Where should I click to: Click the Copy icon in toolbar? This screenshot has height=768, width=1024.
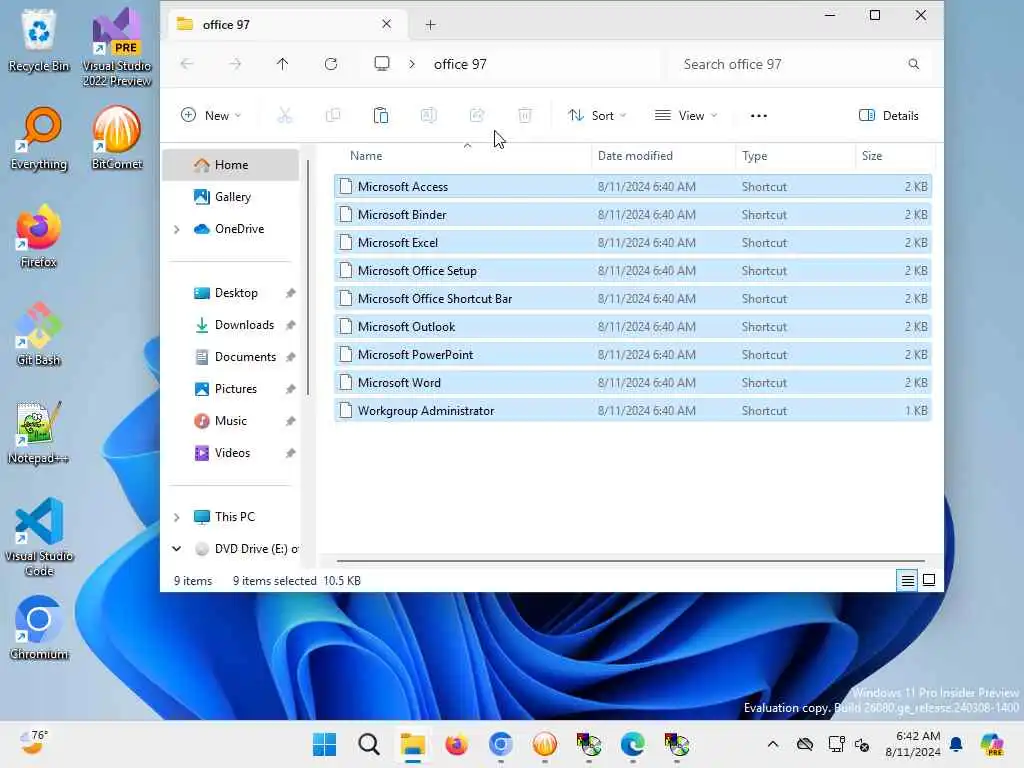(332, 116)
